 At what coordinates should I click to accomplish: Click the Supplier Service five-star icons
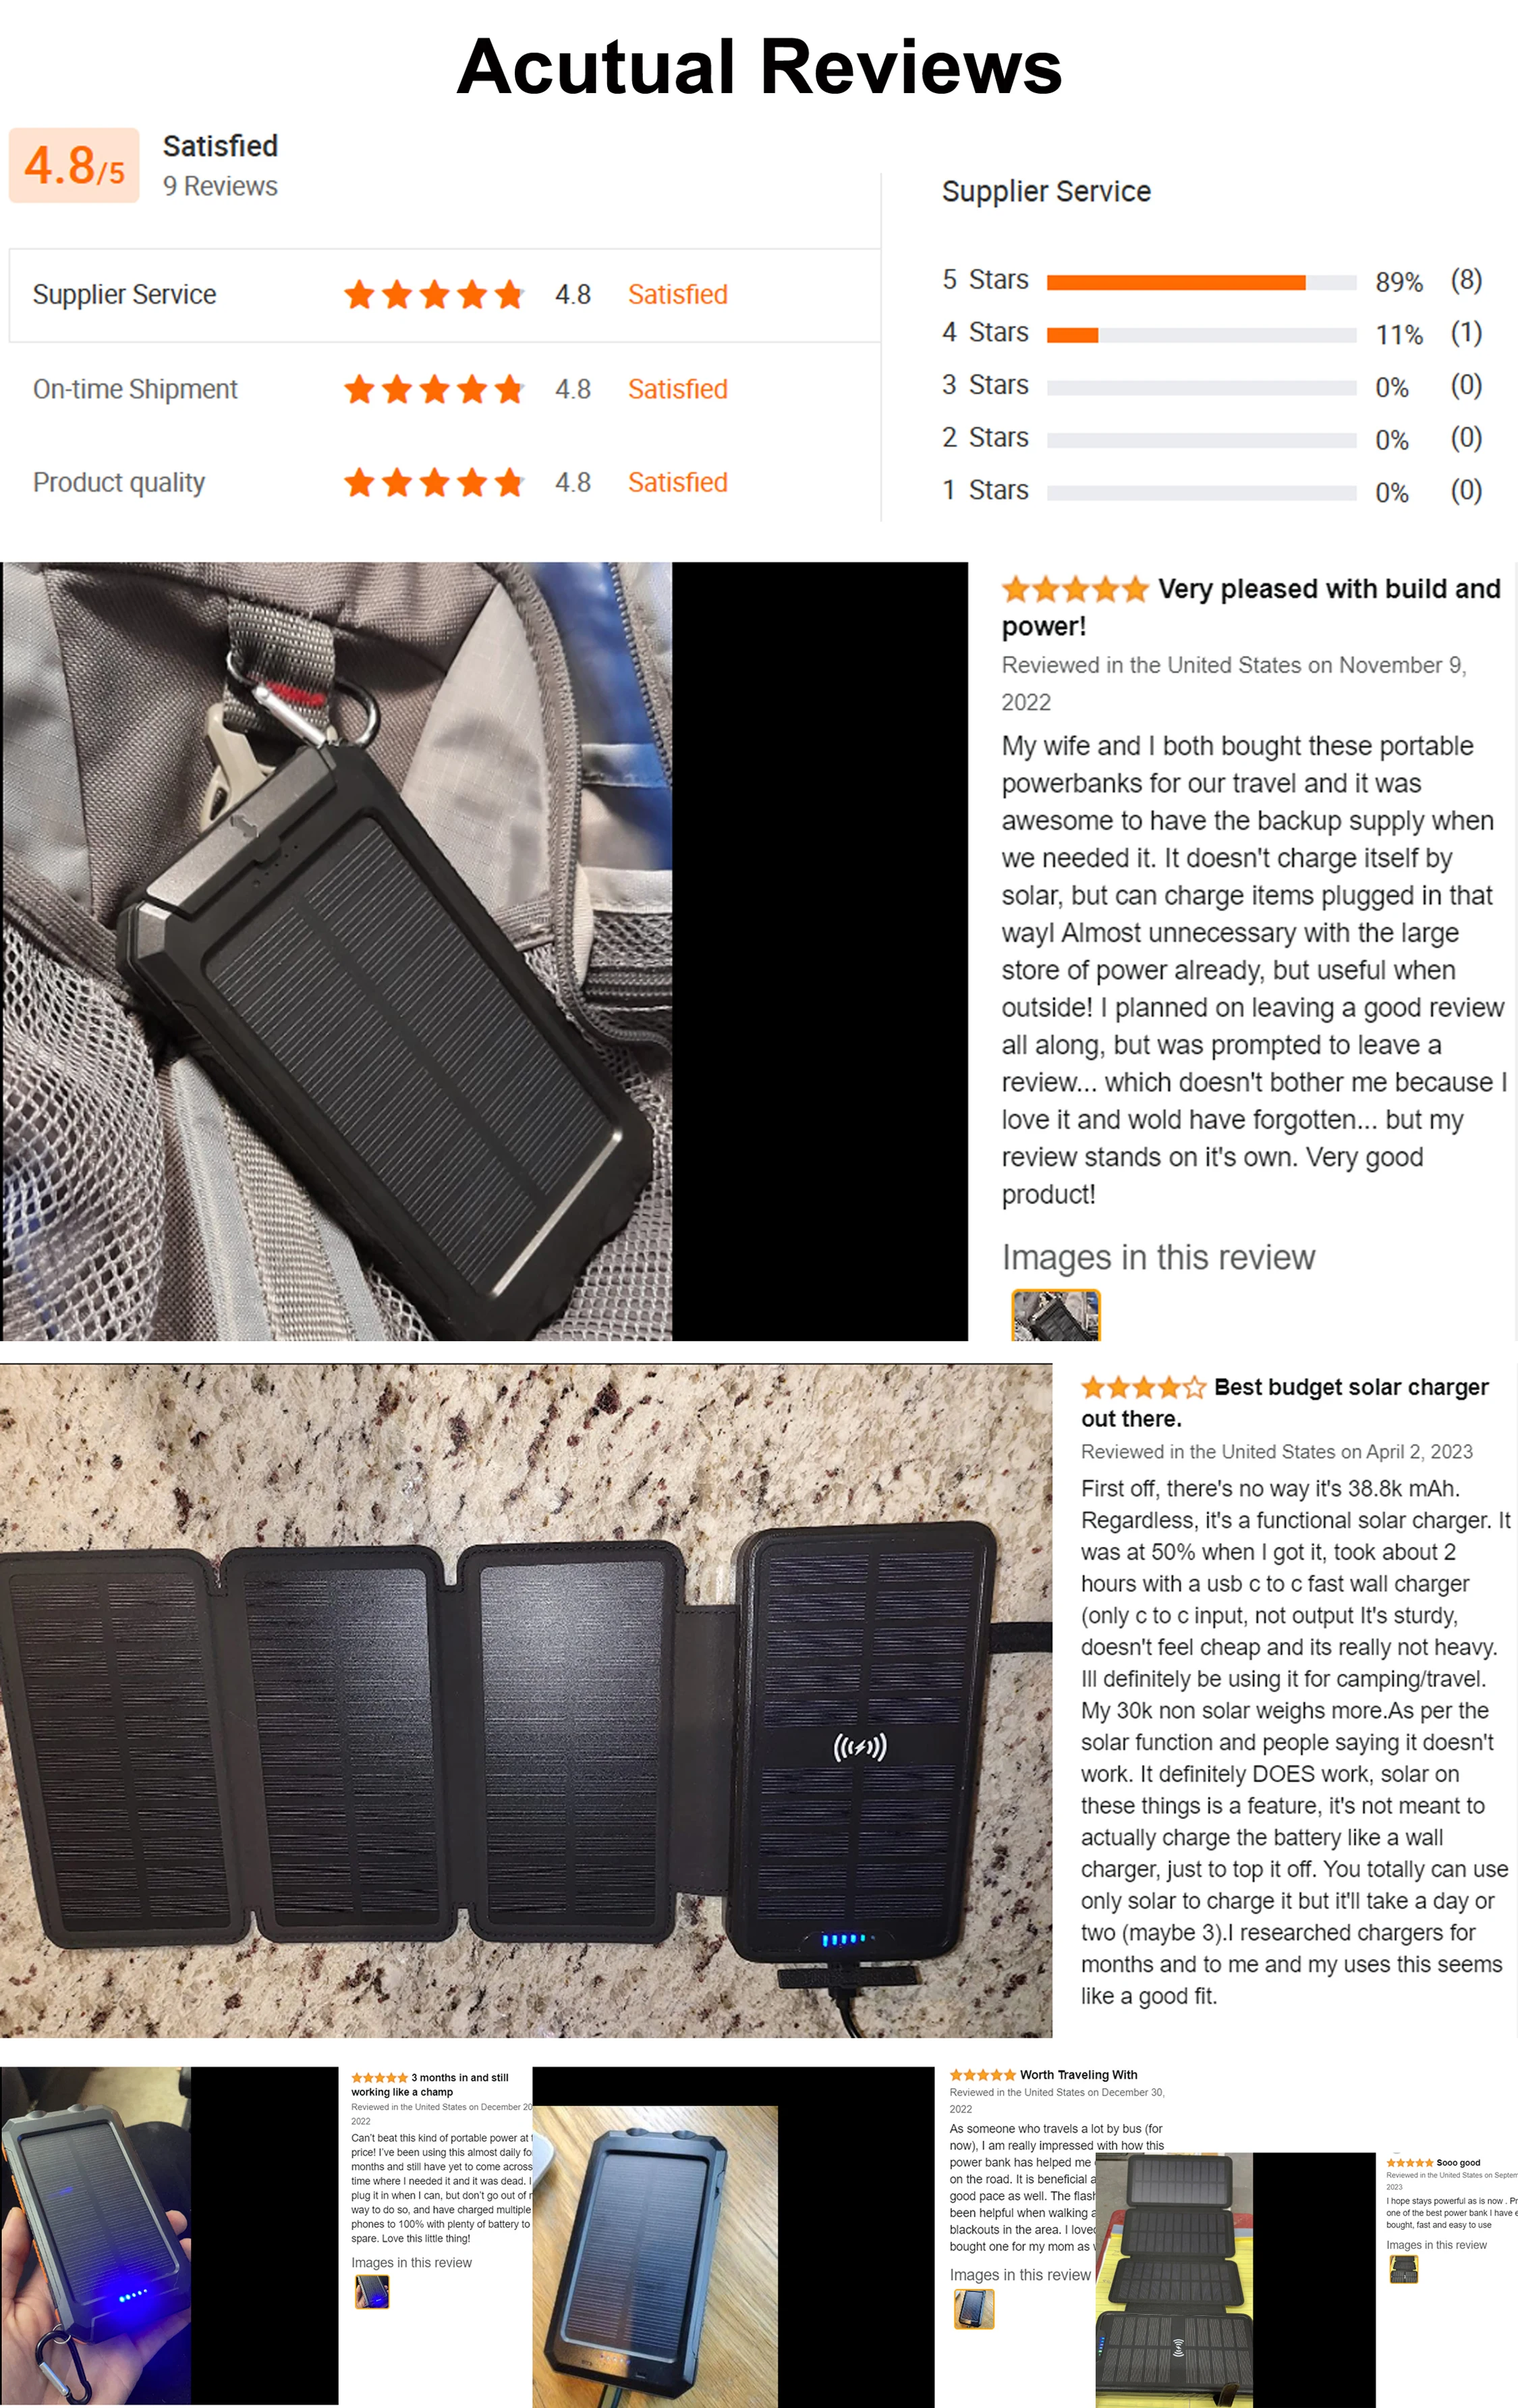pos(434,295)
